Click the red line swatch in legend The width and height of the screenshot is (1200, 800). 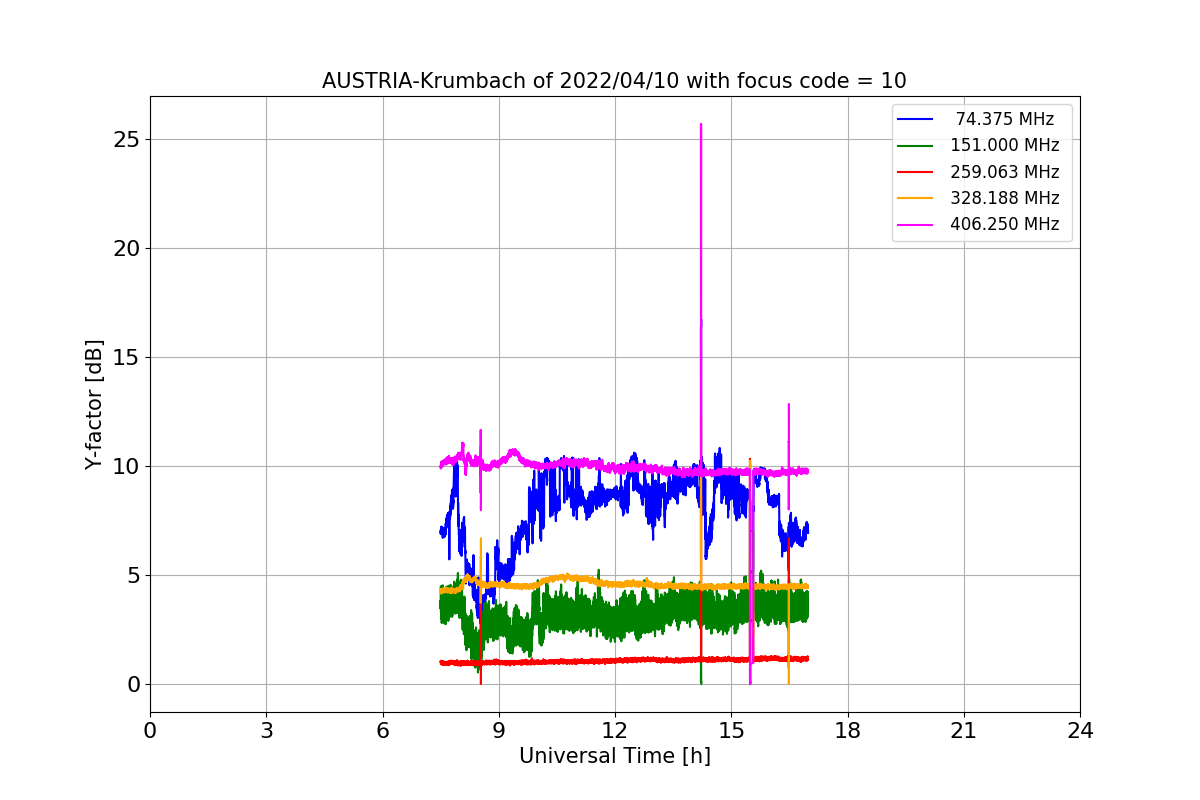(x=915, y=172)
